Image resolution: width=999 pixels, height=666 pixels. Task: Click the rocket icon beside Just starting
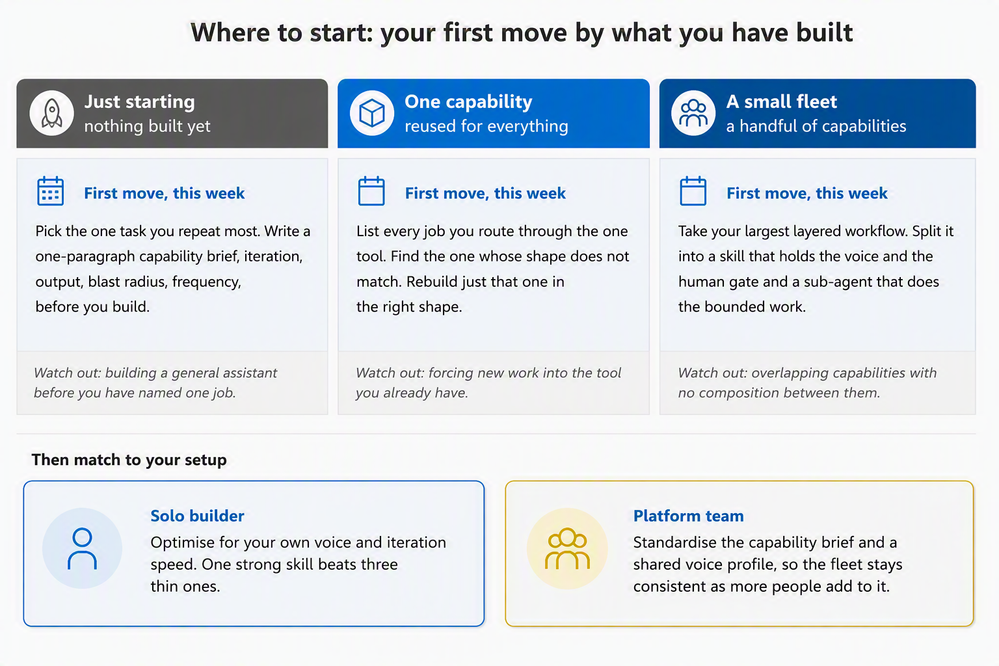(52, 113)
